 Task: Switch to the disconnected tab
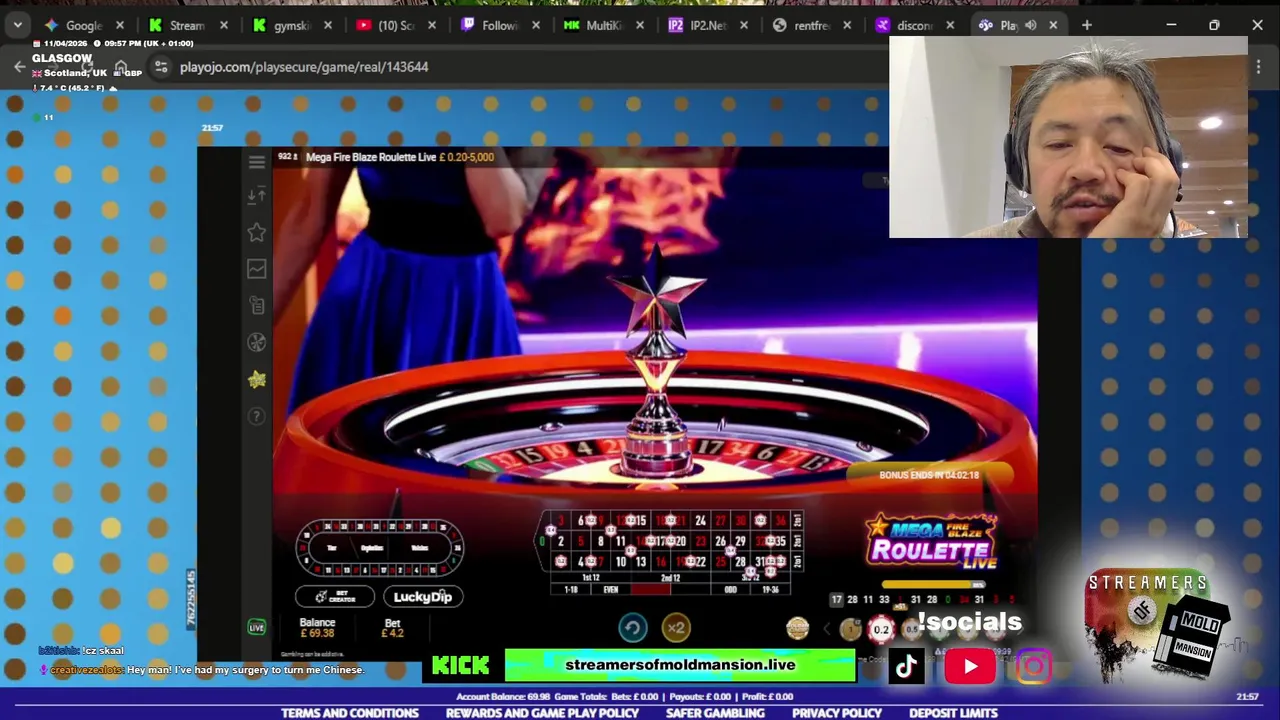click(x=916, y=25)
